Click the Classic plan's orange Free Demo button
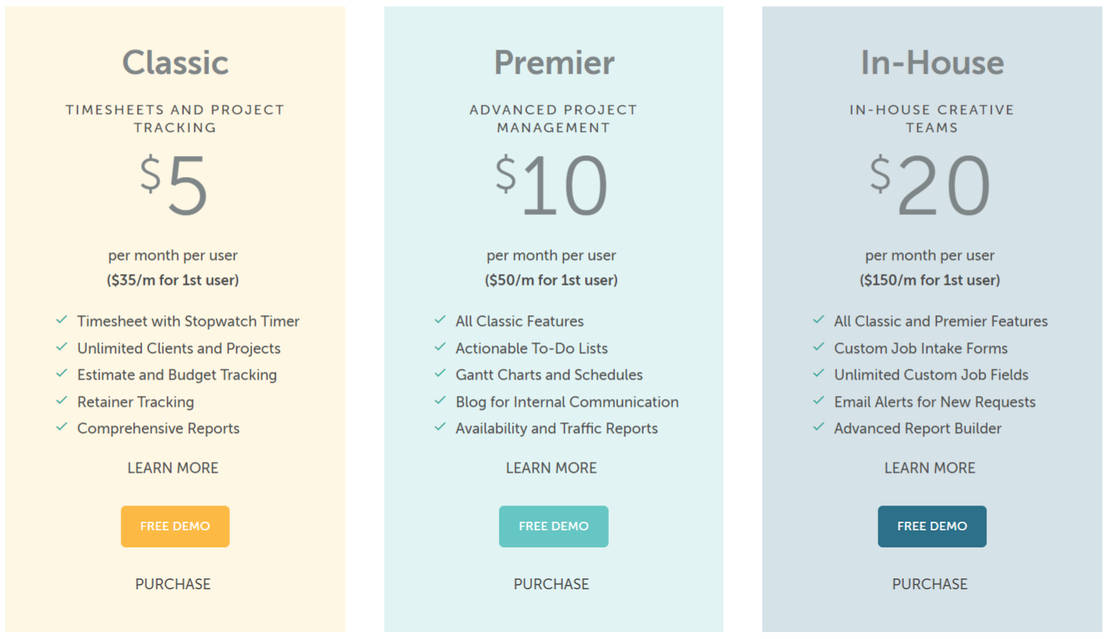 pyautogui.click(x=175, y=526)
